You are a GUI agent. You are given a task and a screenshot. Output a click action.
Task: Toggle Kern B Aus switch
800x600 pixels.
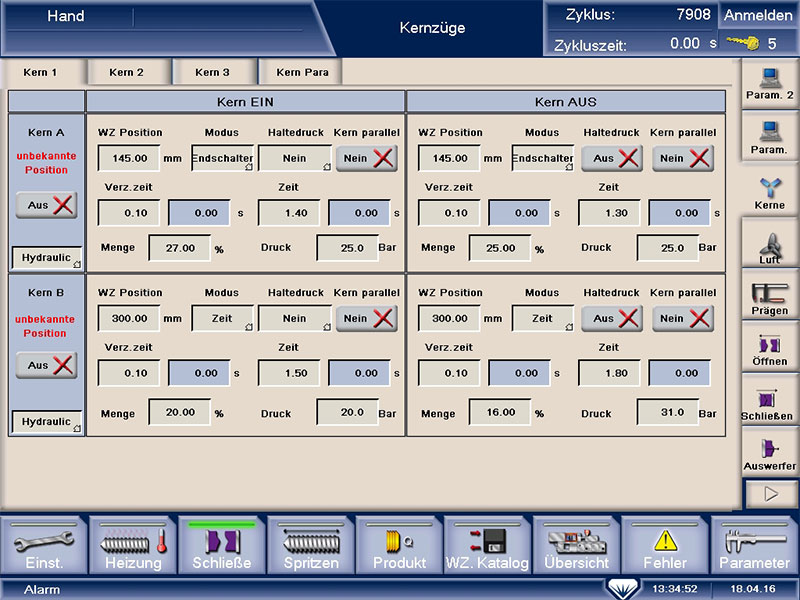coord(46,365)
